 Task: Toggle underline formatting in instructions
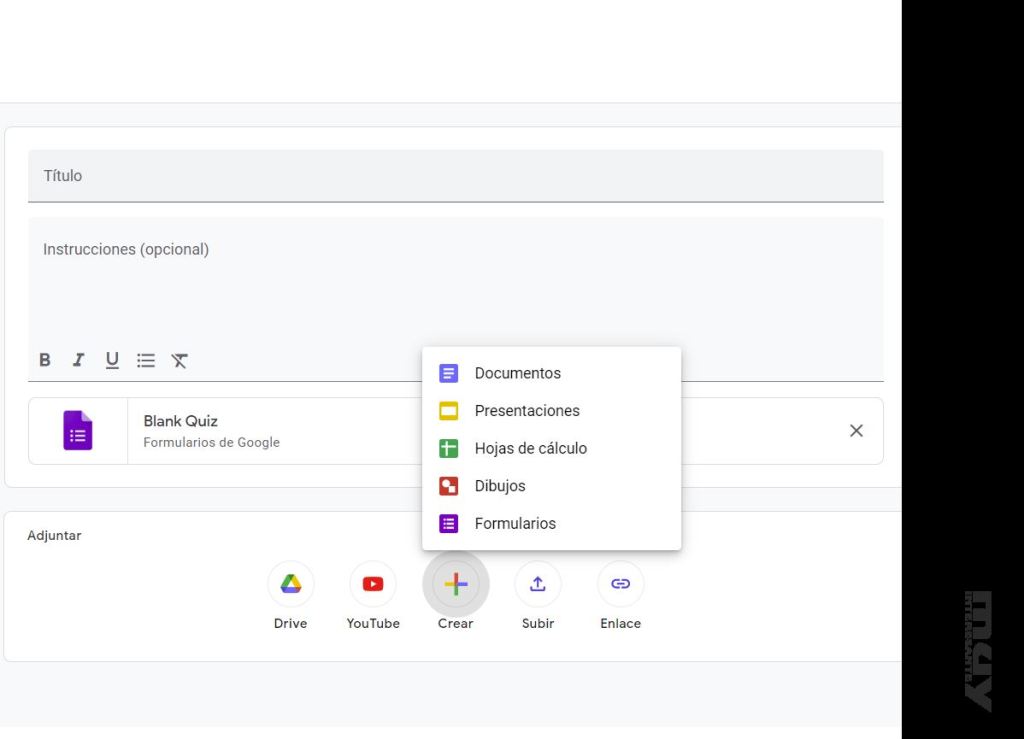pyautogui.click(x=112, y=360)
